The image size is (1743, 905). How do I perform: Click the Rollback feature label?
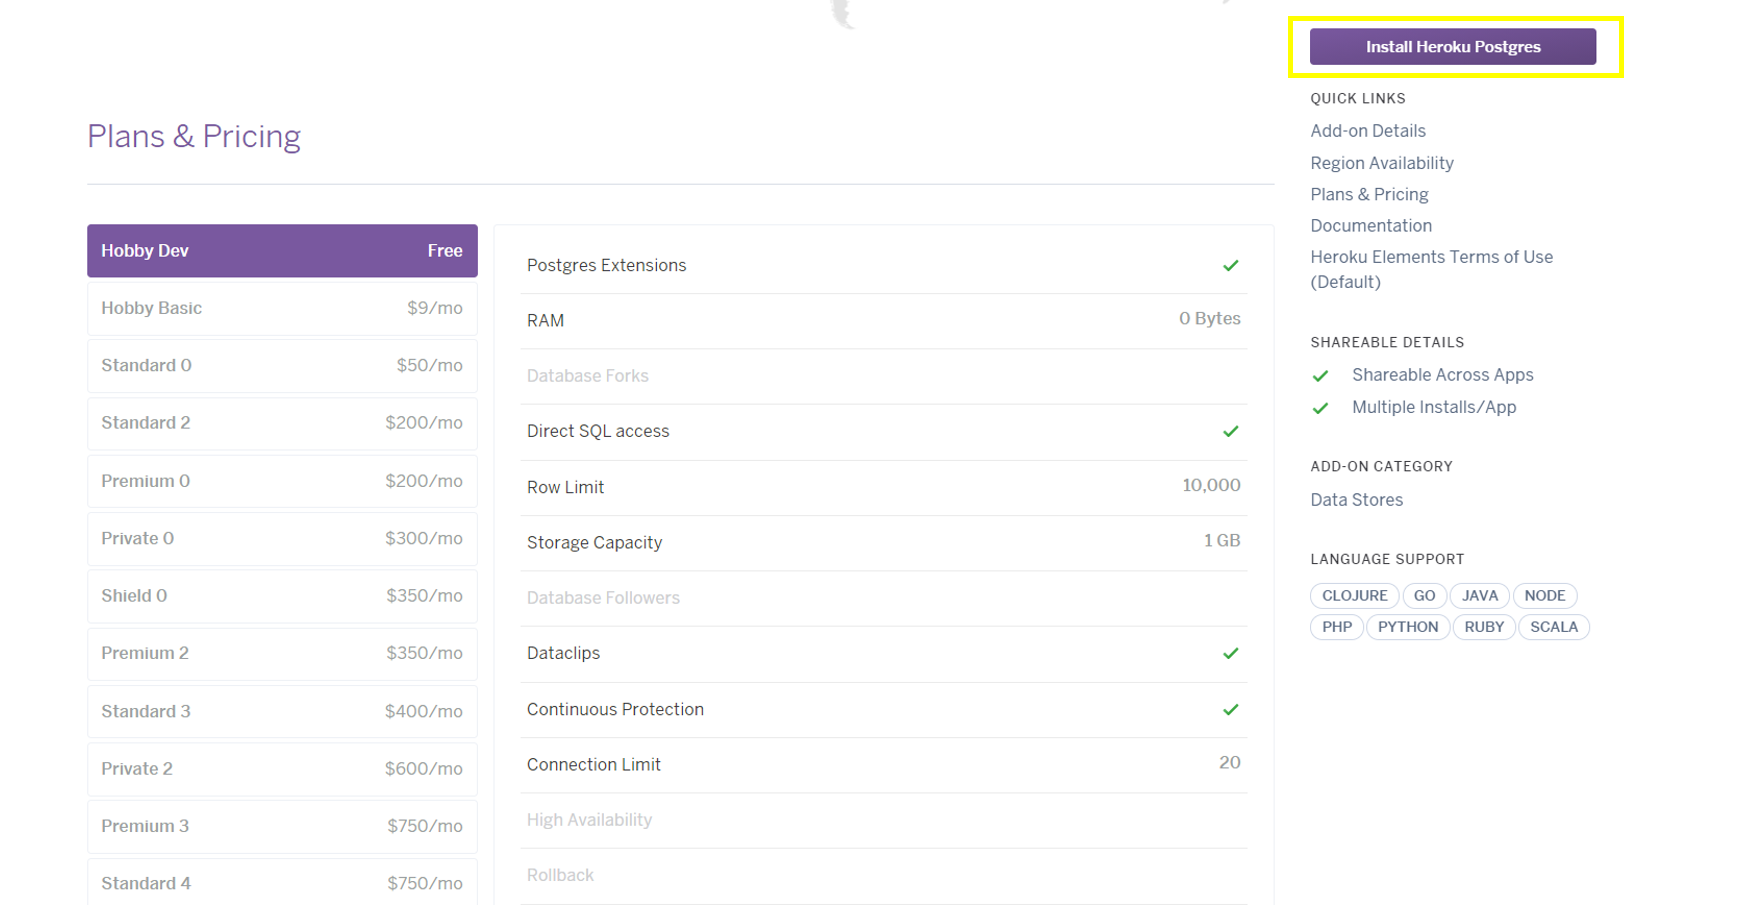[560, 875]
